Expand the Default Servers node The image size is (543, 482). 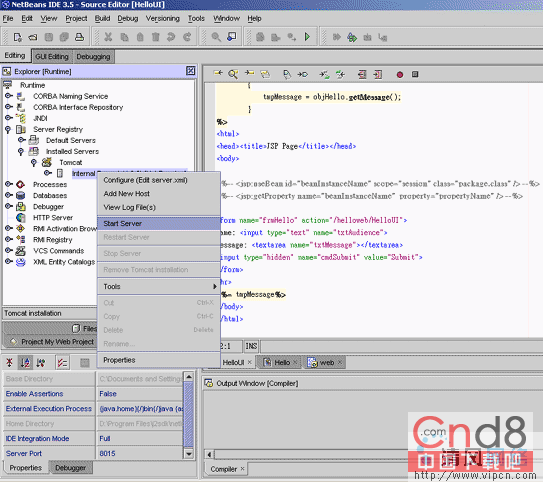(x=22, y=140)
